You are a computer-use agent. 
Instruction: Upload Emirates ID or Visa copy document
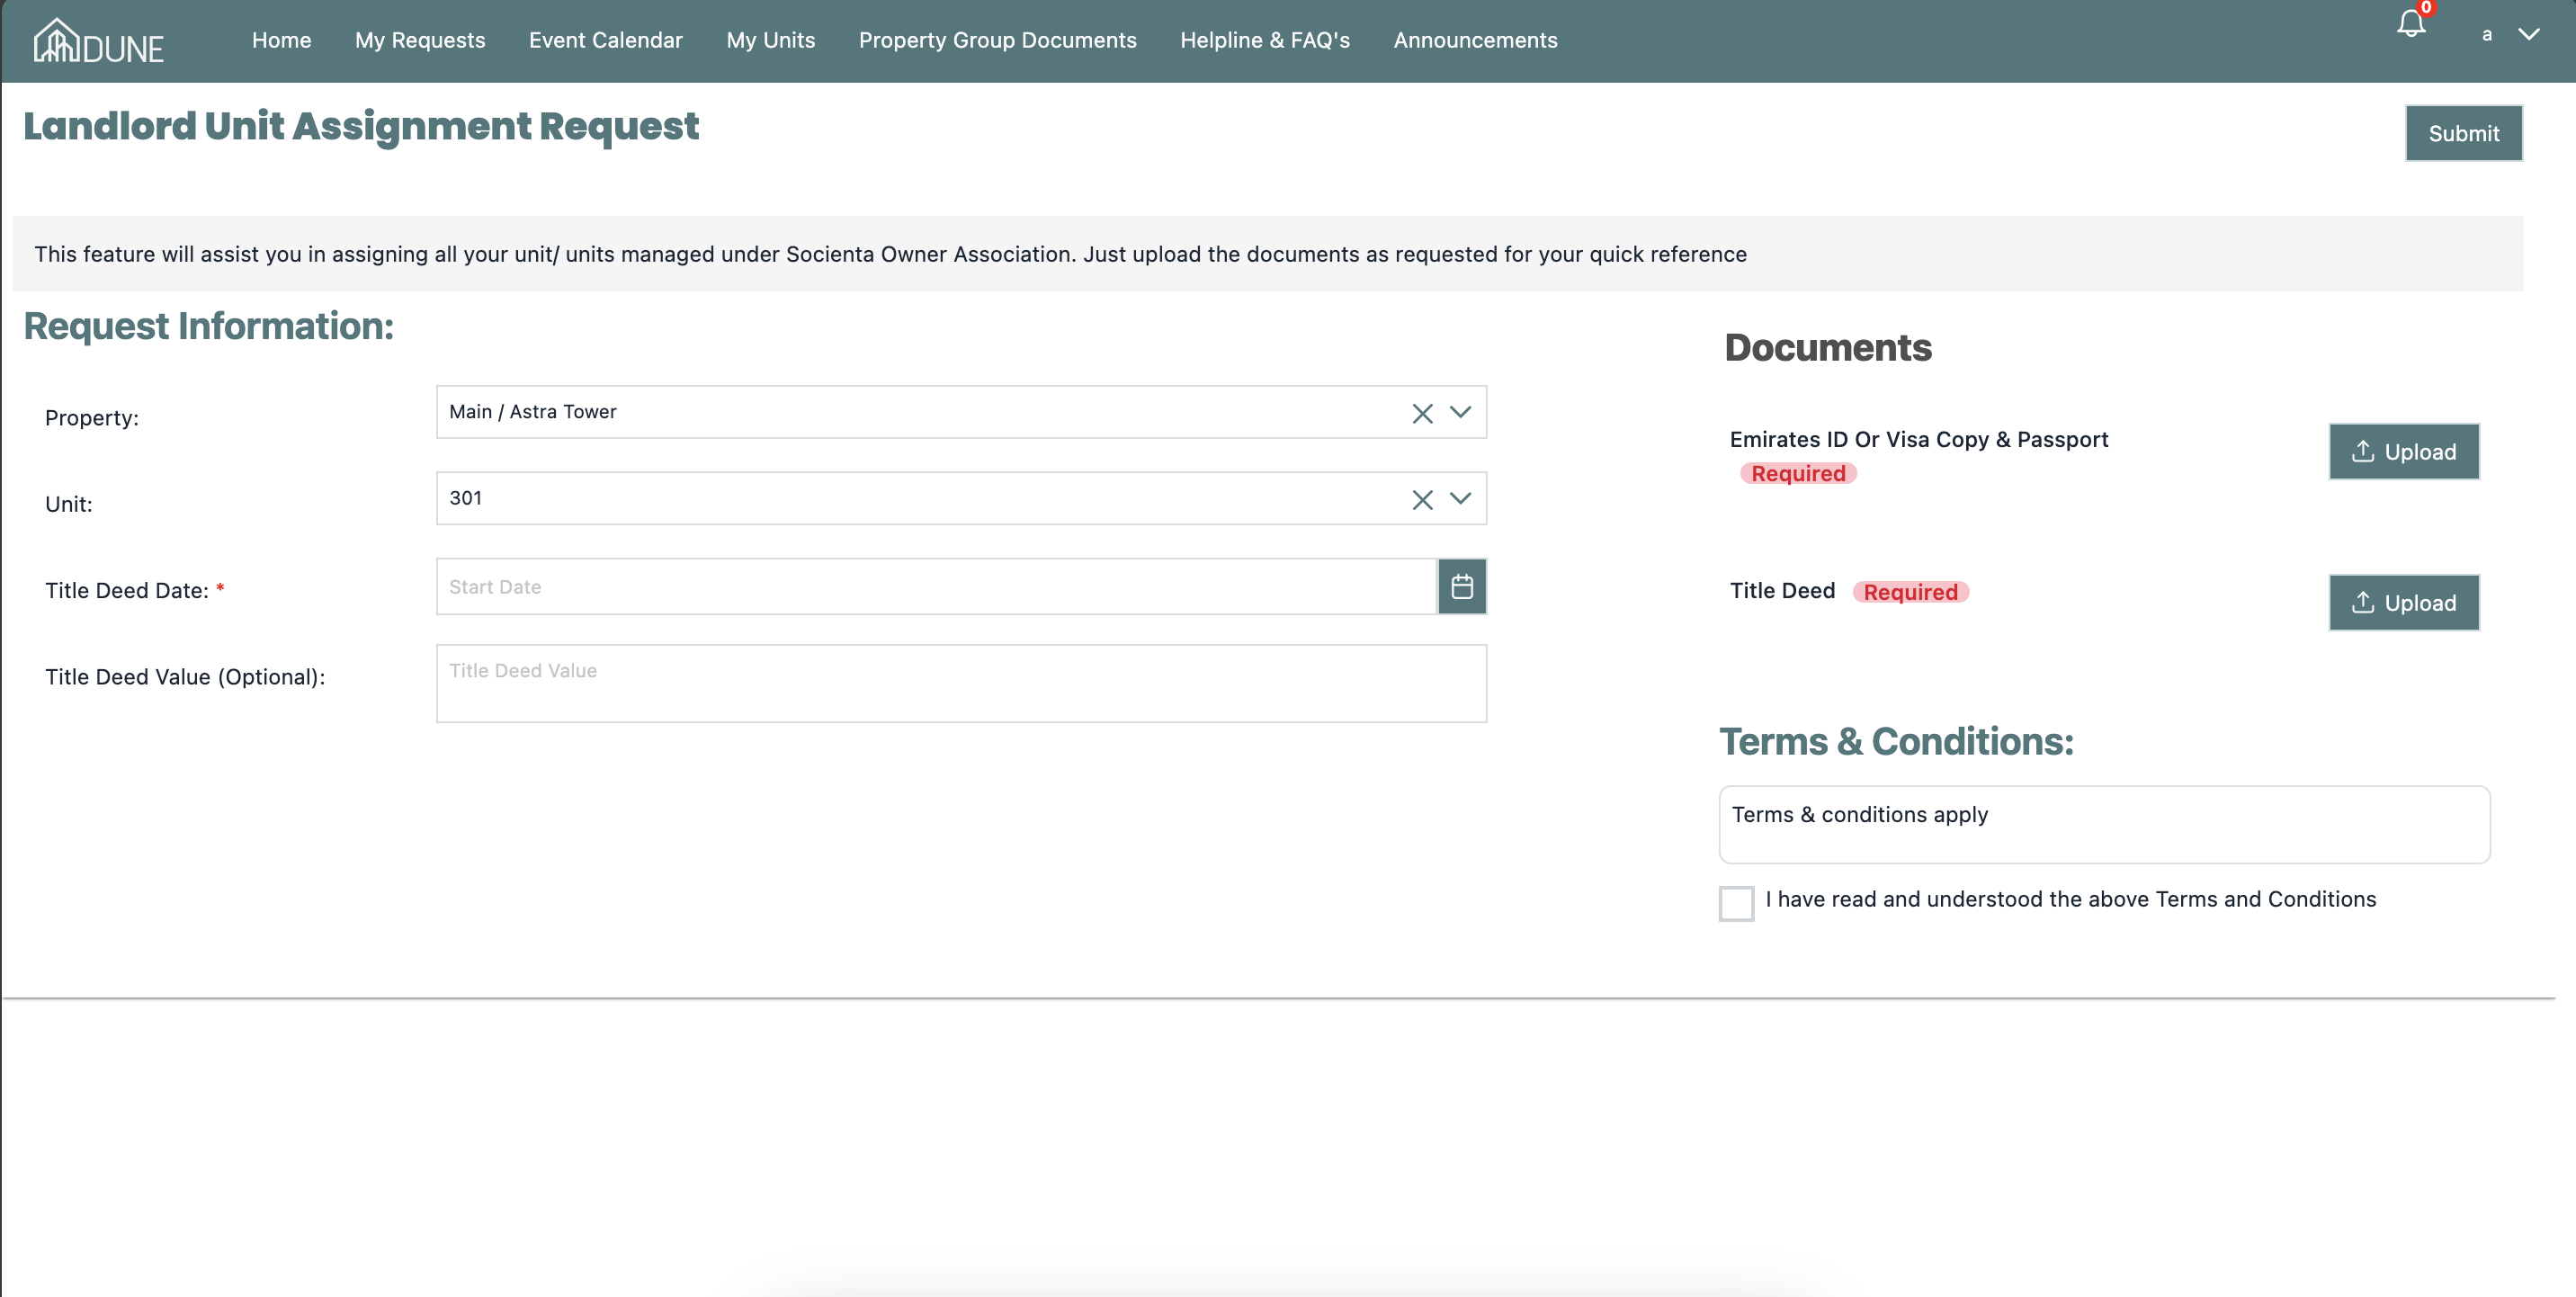coord(2403,451)
